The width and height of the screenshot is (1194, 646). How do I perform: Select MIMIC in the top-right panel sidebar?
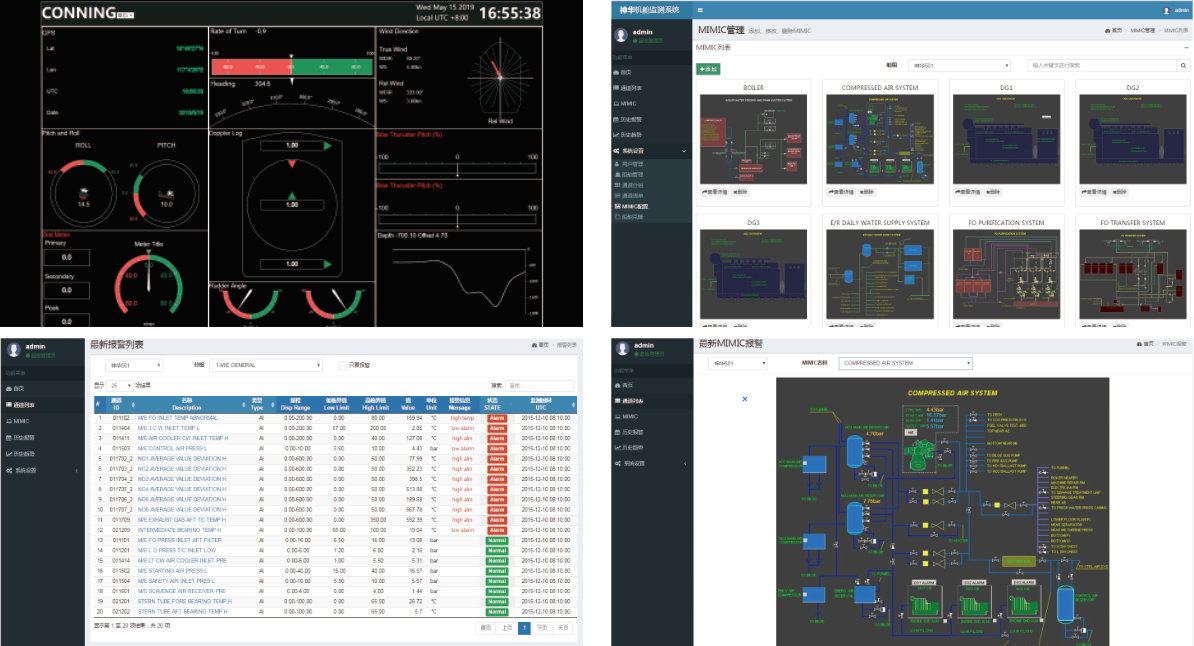tap(628, 103)
